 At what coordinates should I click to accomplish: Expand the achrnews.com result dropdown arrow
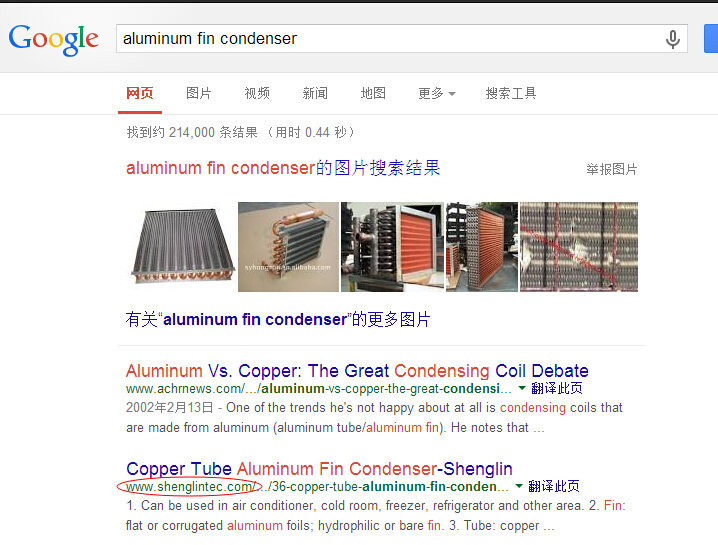(522, 388)
